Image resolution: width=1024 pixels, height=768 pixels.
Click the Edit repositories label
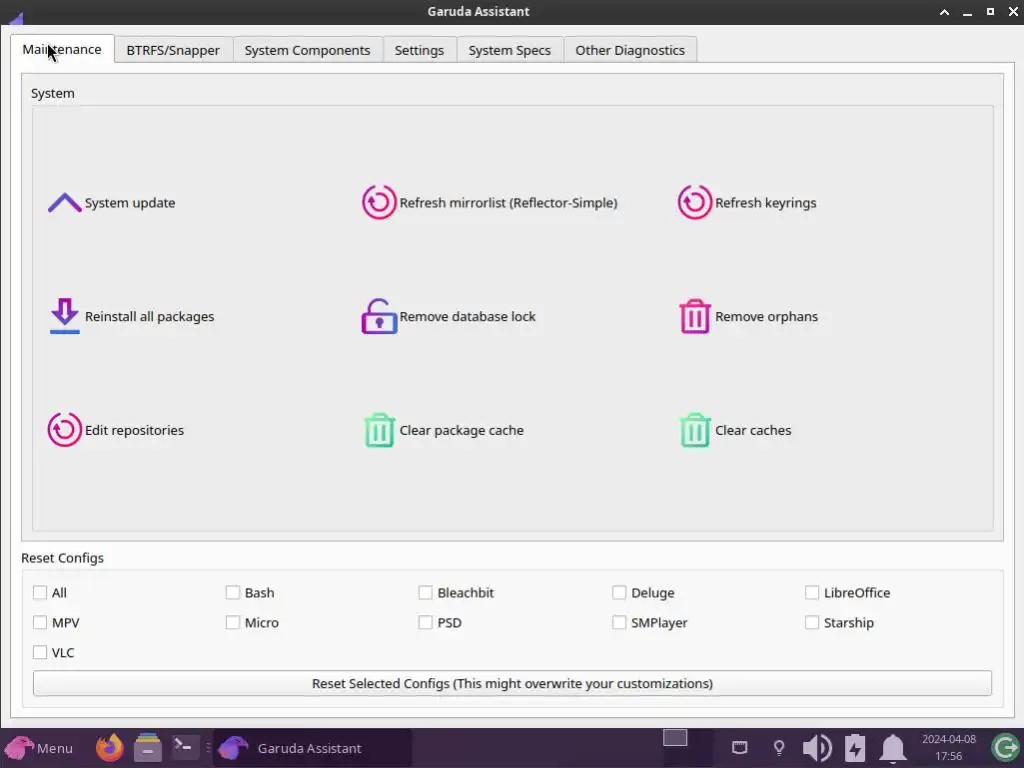(135, 430)
